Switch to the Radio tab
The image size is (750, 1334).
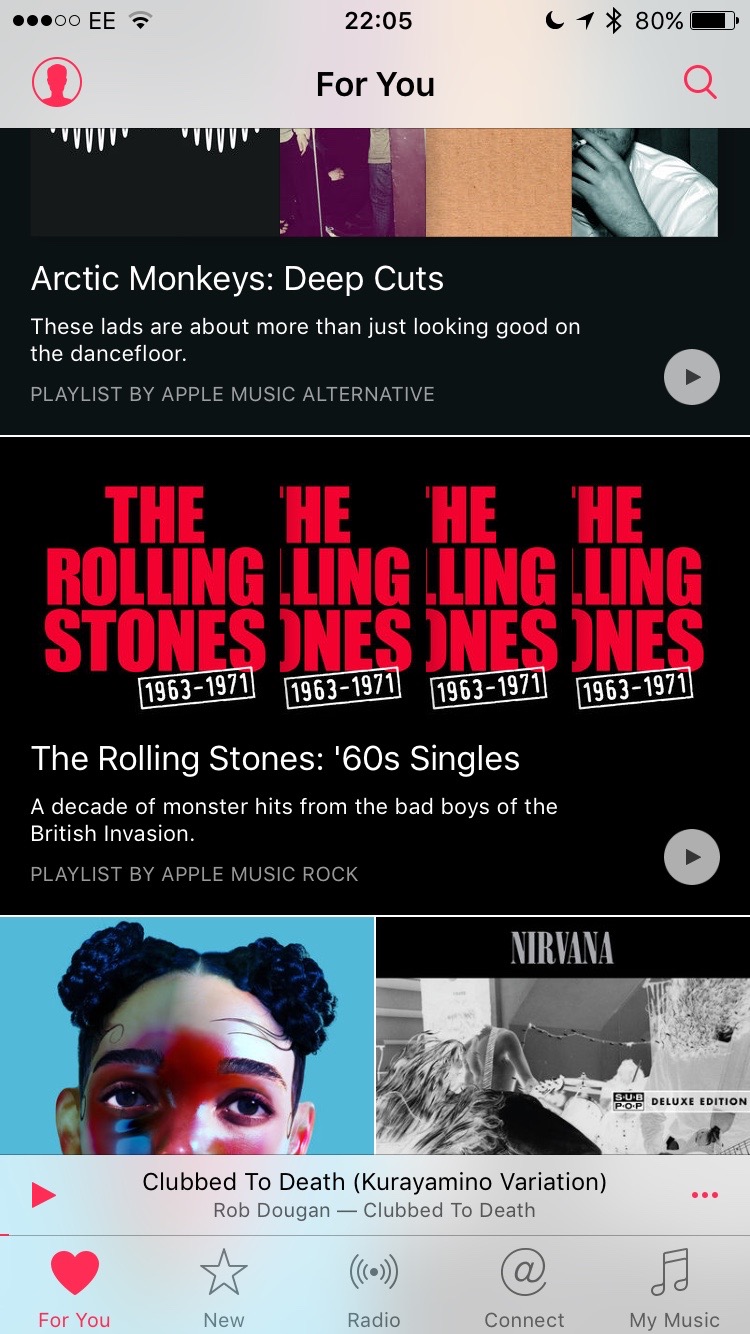374,1289
